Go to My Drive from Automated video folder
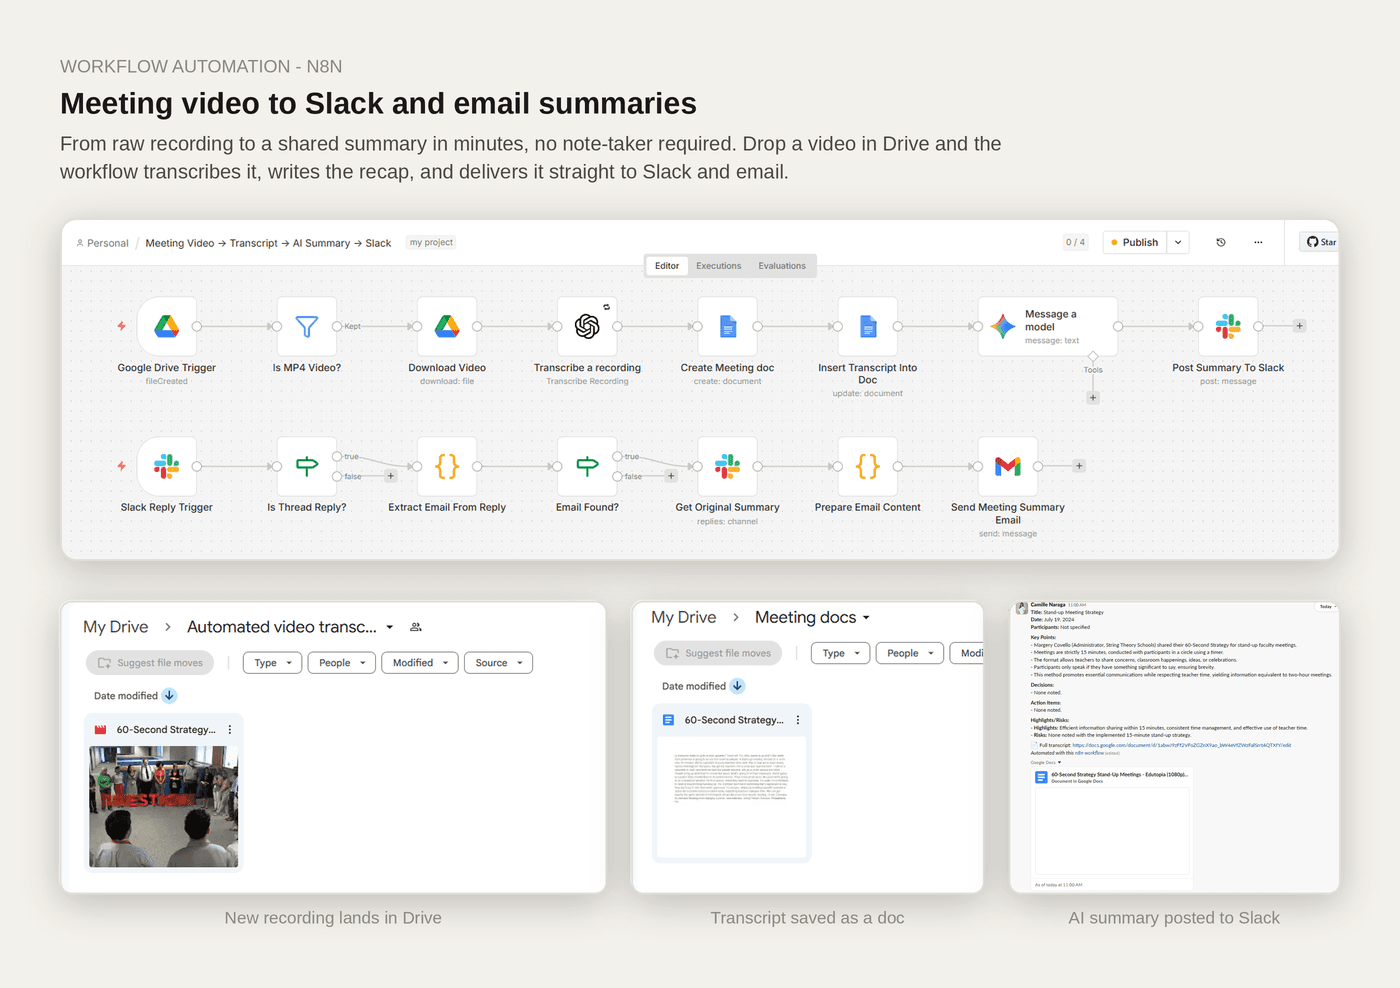 pyautogui.click(x=116, y=627)
